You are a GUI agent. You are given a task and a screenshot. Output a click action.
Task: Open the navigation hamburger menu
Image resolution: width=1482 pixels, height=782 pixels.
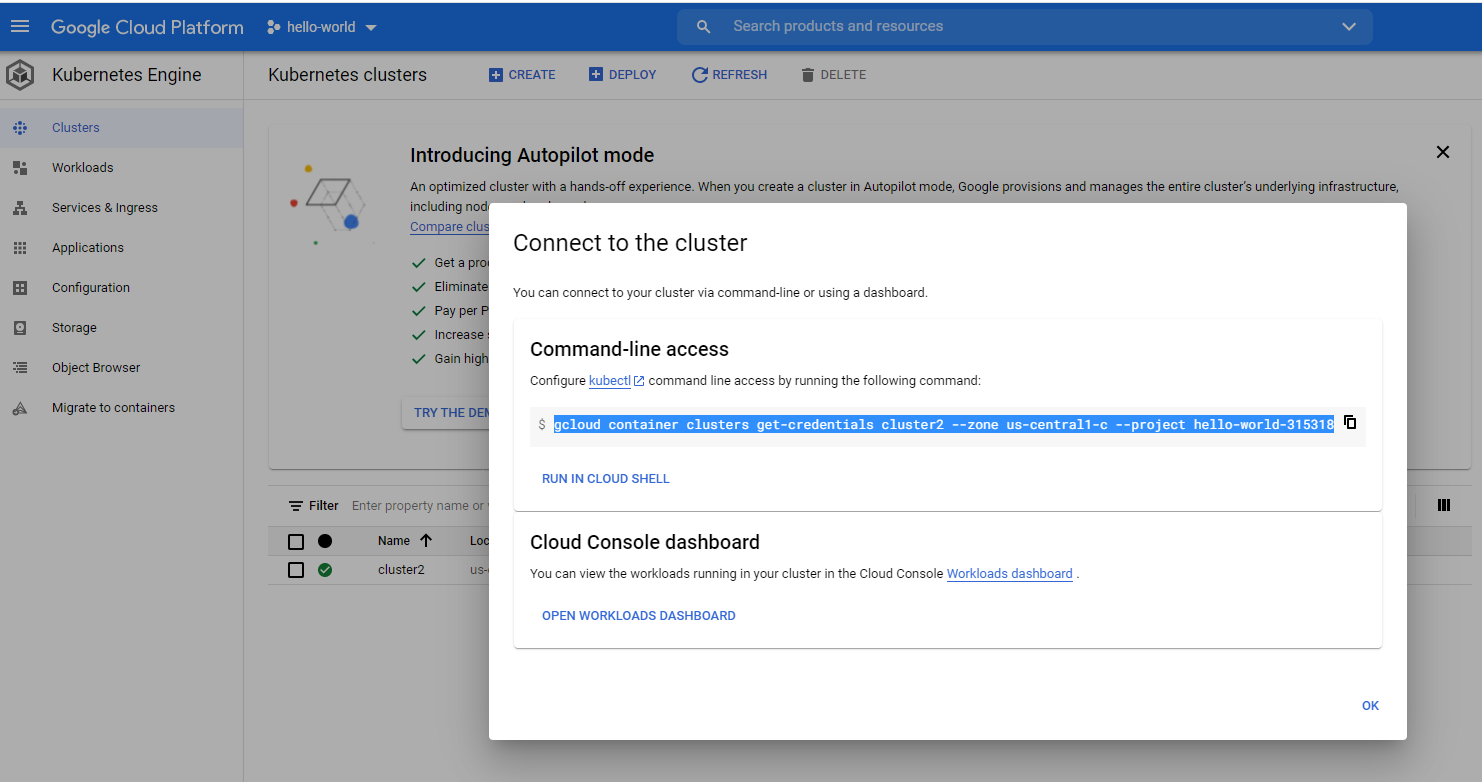(x=20, y=26)
